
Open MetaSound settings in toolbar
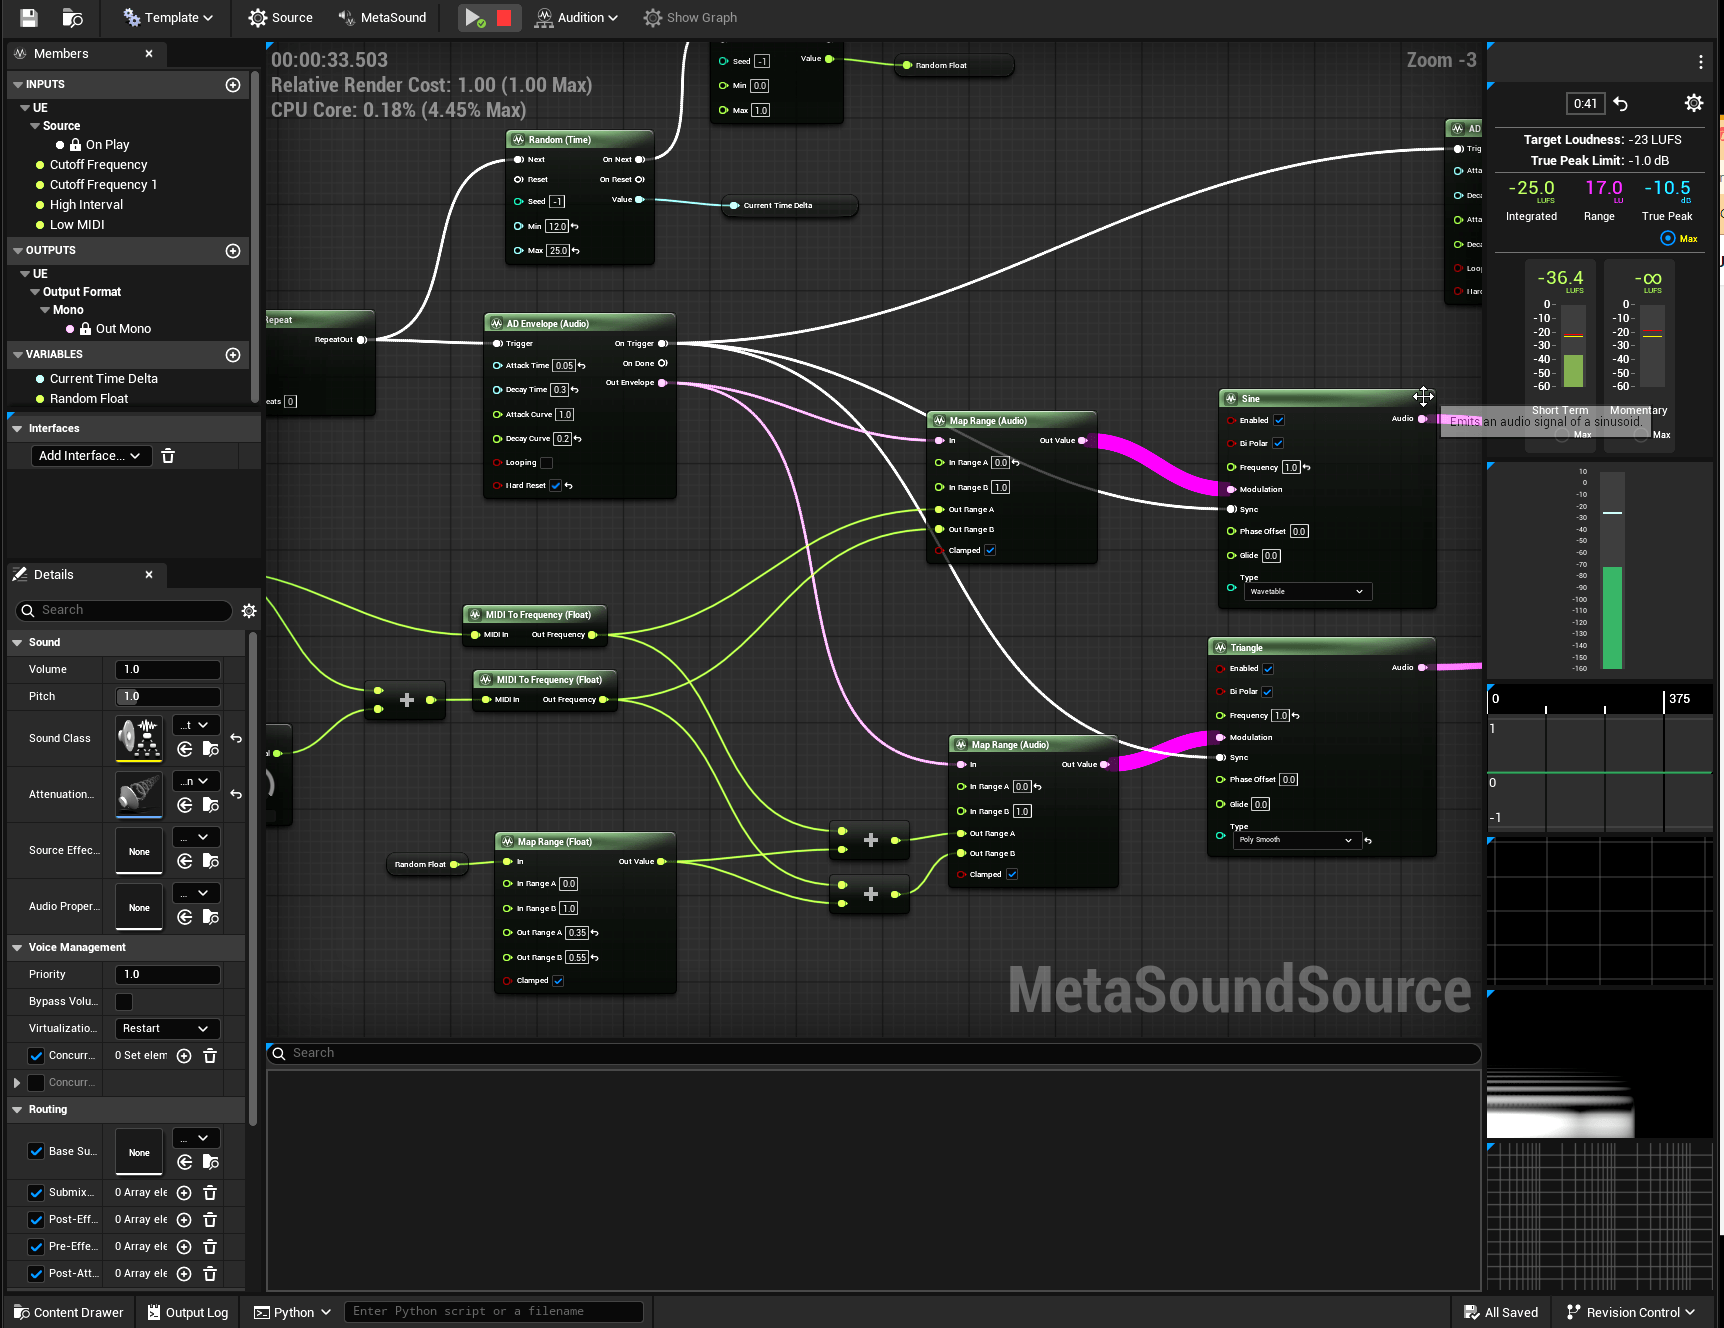point(383,17)
